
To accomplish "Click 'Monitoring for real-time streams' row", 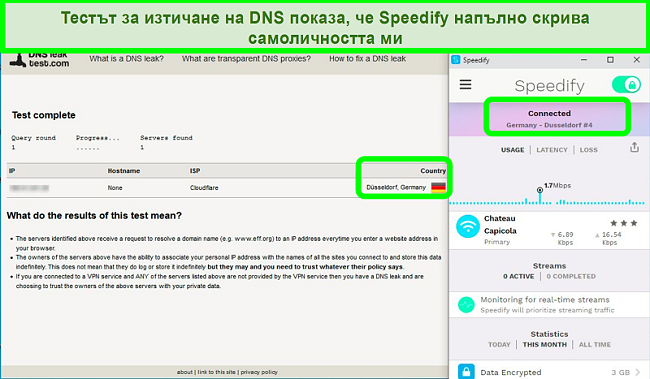I will tap(549, 305).
